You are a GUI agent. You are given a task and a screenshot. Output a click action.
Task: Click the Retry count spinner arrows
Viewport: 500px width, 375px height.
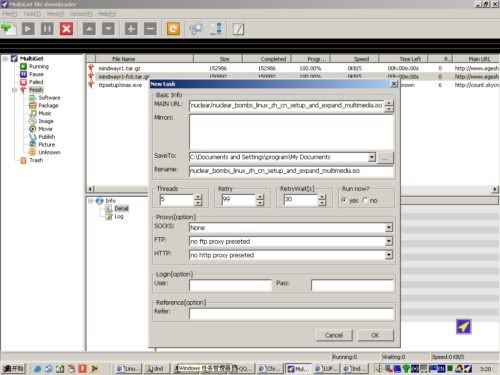(x=260, y=200)
